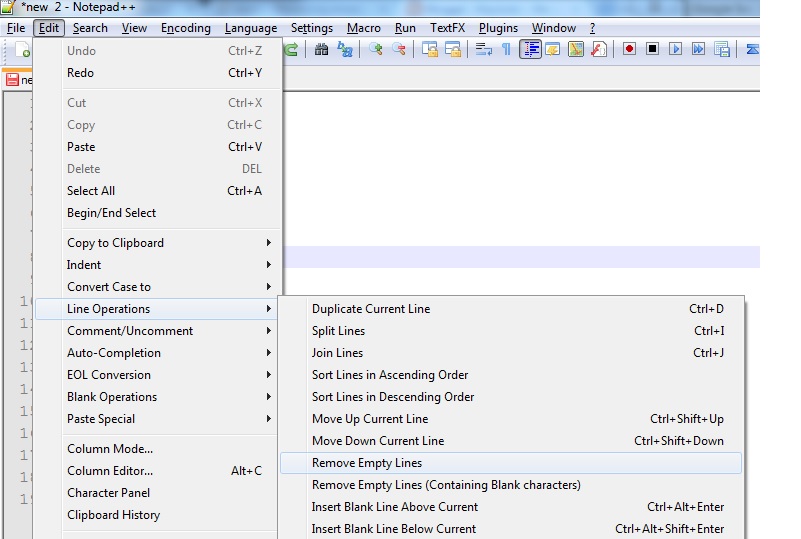801x539 pixels.
Task: Select Duplicate Current Line
Action: pos(511,309)
